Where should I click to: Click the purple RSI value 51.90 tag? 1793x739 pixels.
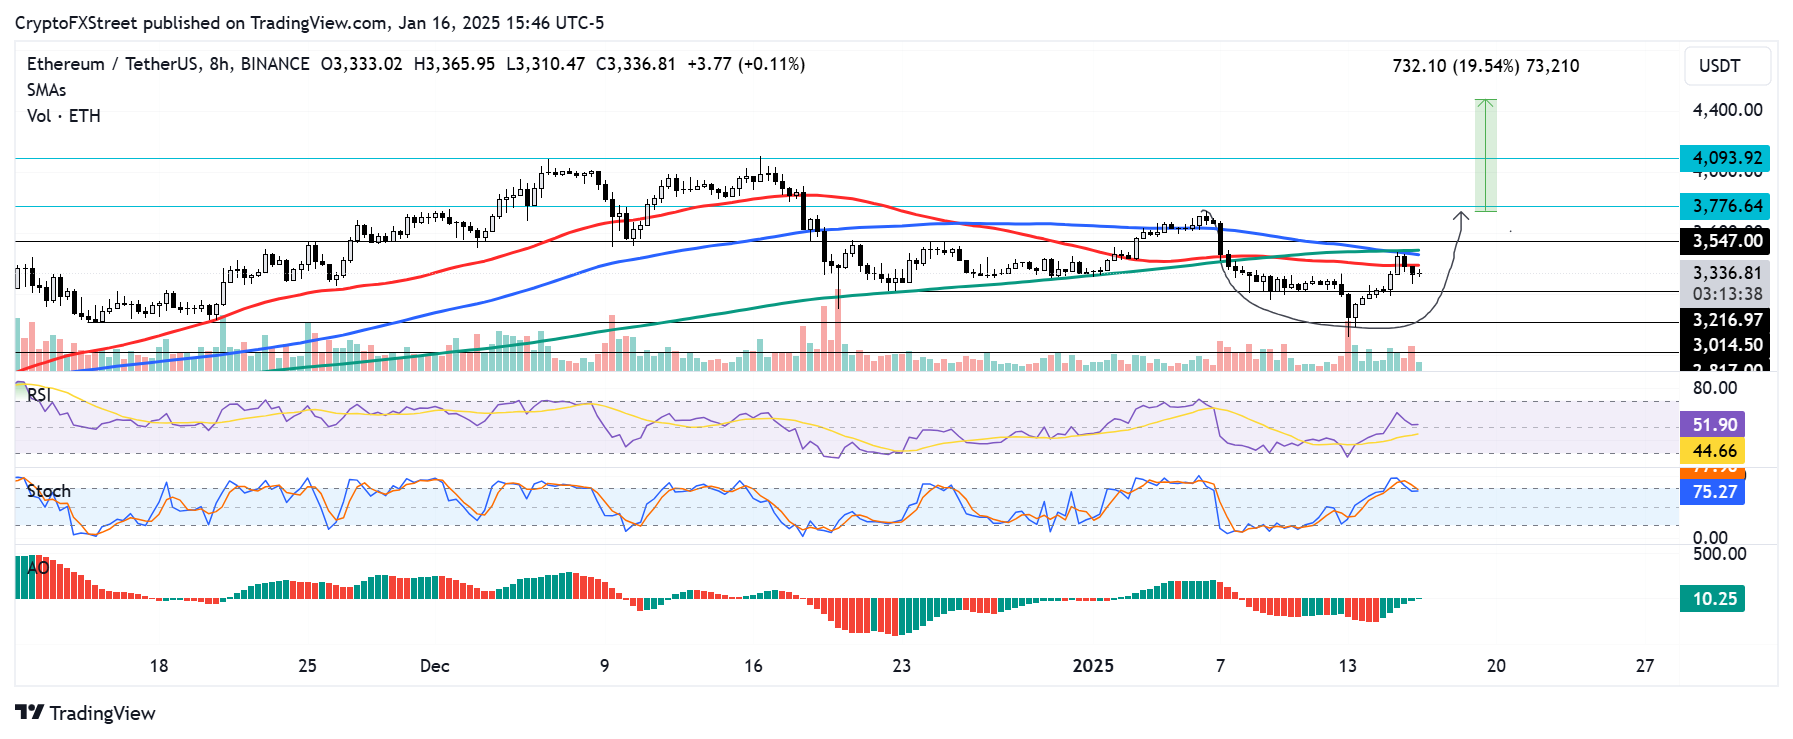click(1713, 425)
